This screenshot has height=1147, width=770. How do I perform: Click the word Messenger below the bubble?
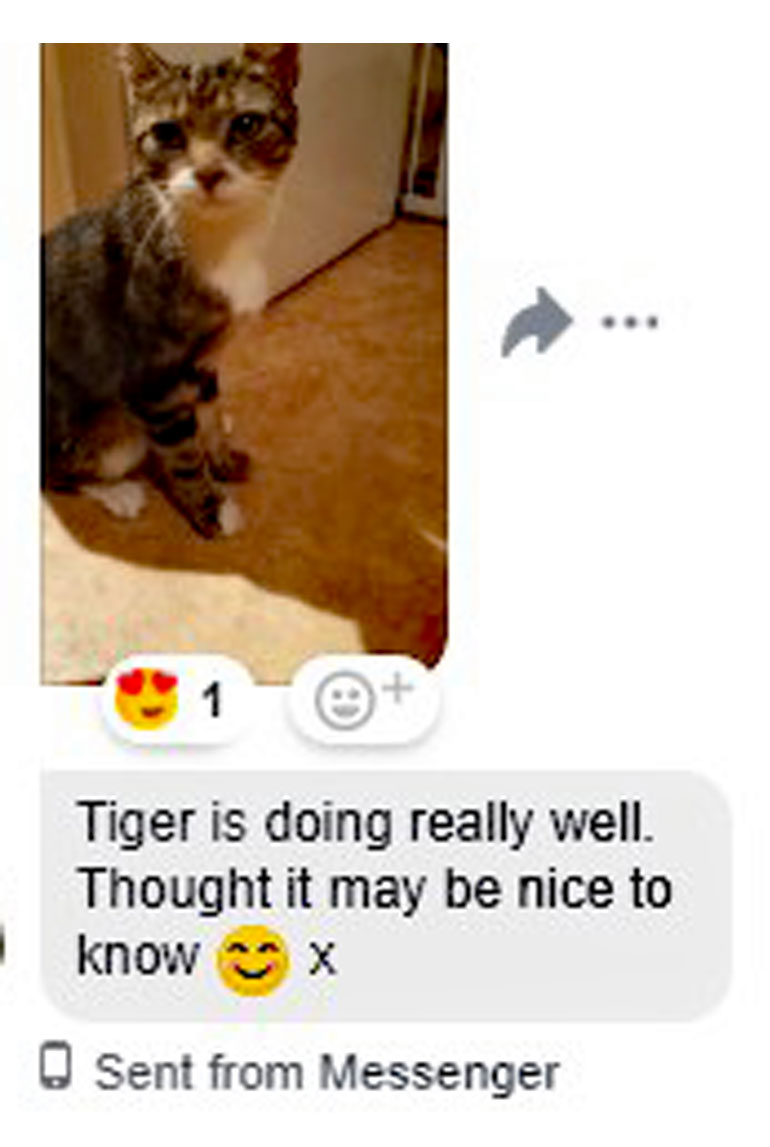439,1075
